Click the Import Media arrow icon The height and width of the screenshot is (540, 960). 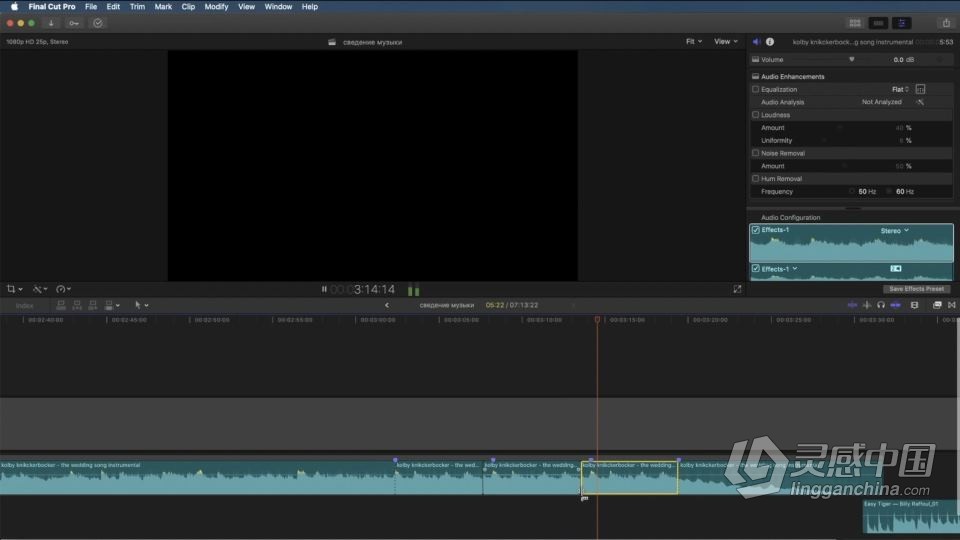coord(51,23)
